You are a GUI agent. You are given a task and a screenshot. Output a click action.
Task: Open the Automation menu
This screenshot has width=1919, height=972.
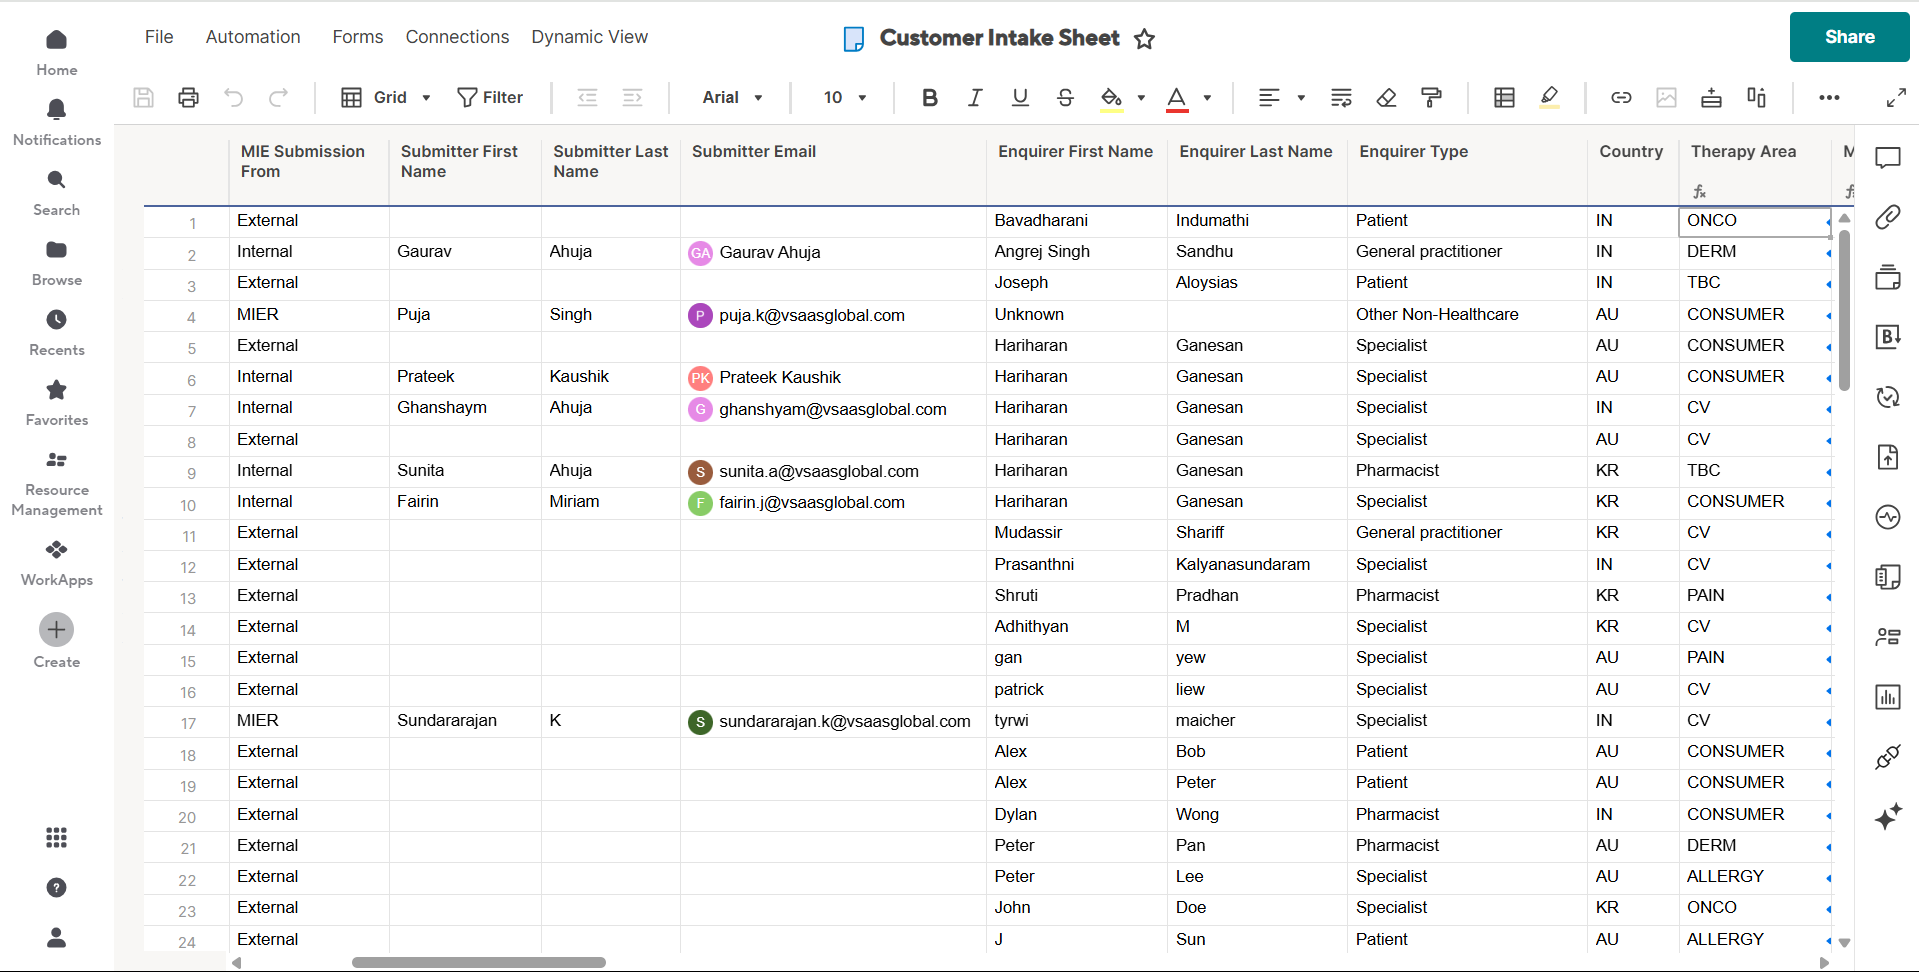coord(253,37)
